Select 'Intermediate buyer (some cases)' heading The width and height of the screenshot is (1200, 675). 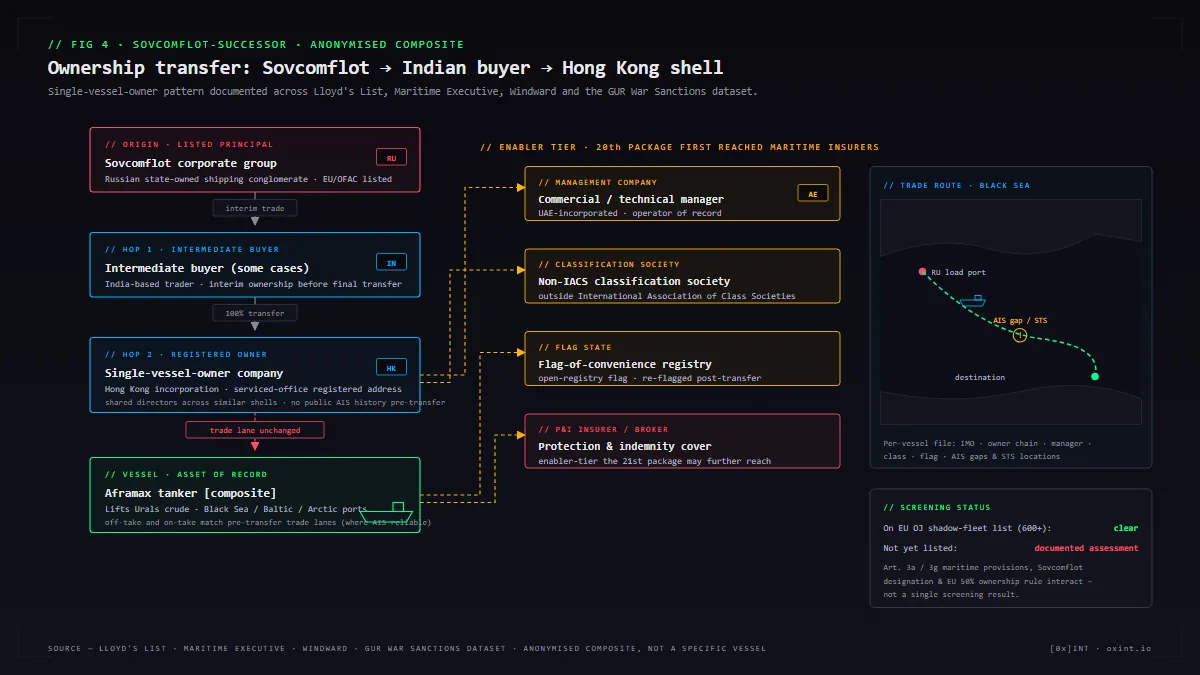[207, 268]
